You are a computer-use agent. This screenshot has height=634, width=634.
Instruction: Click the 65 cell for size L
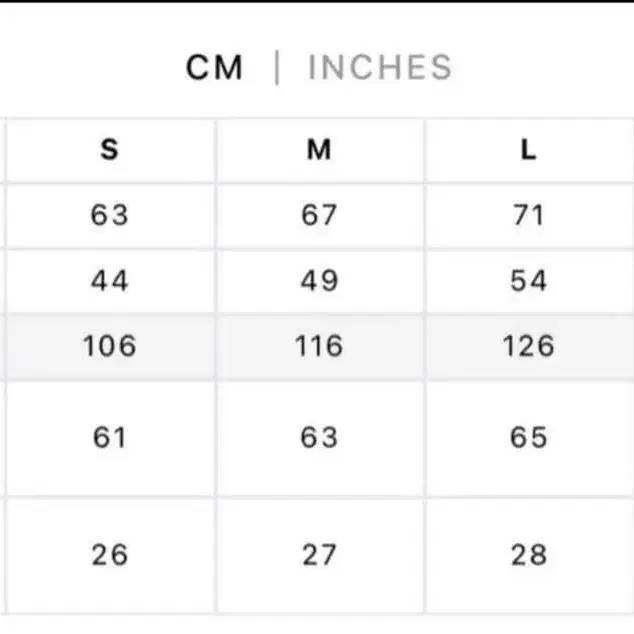pyautogui.click(x=528, y=438)
